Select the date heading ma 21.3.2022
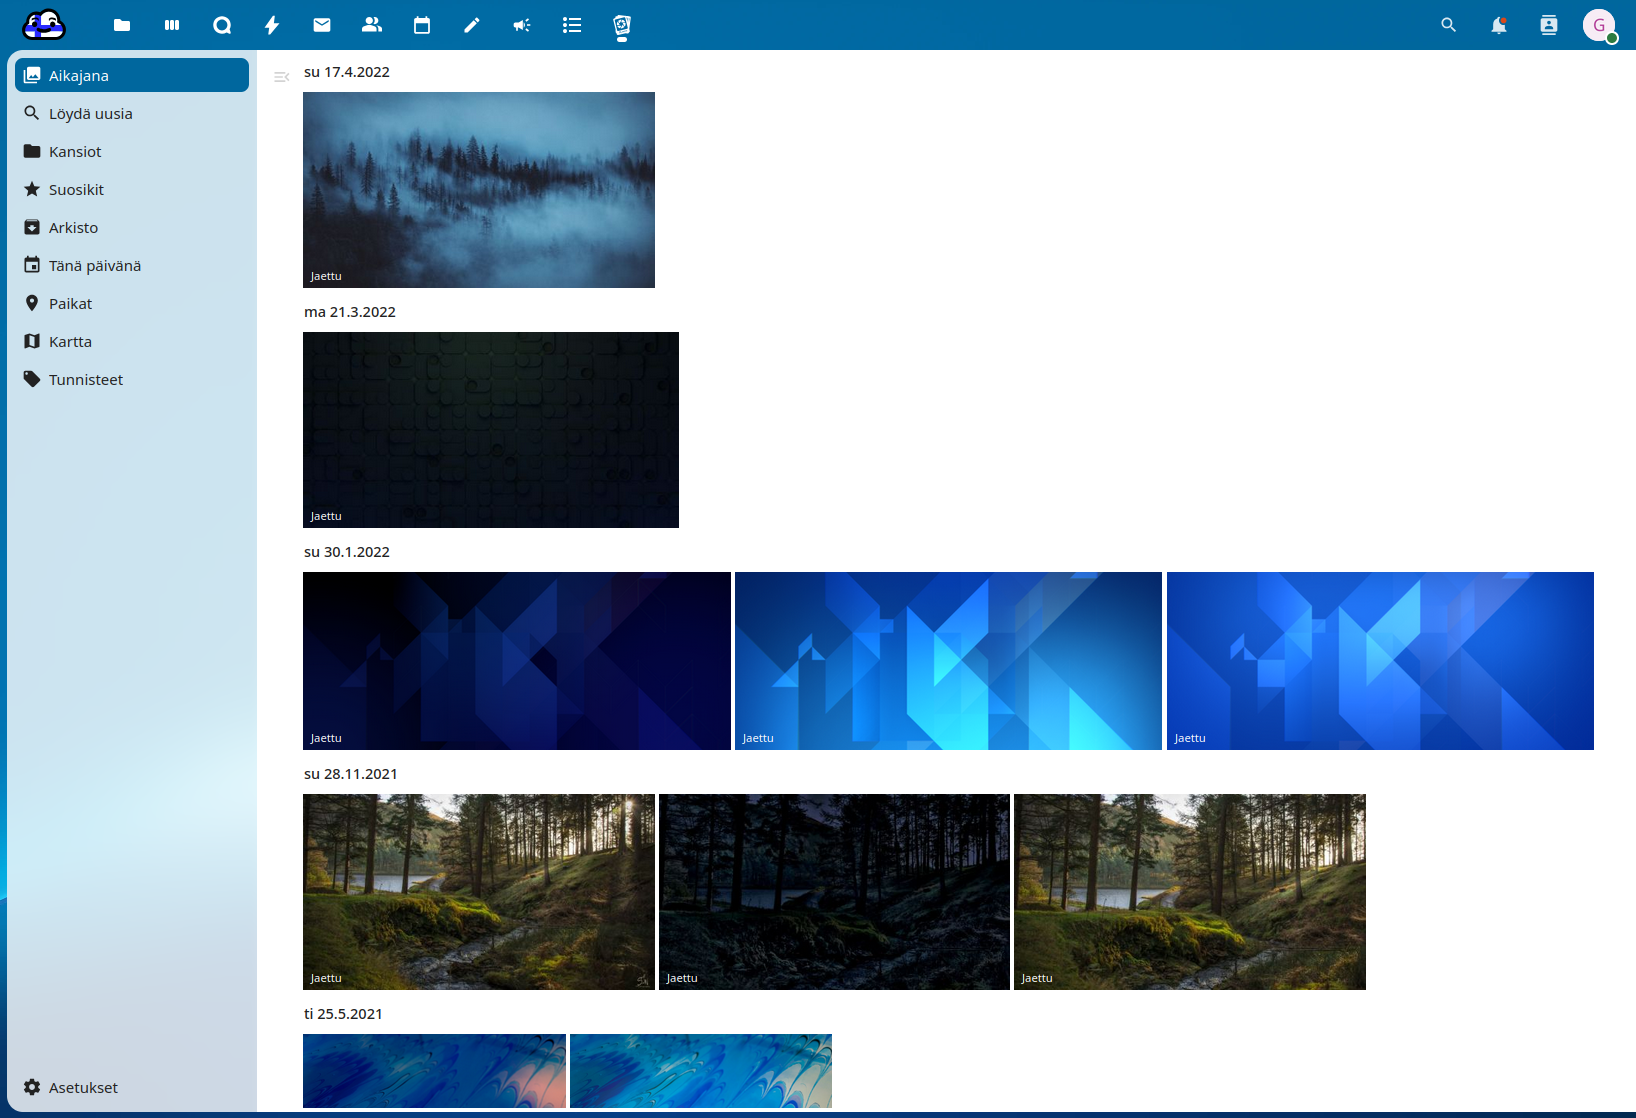Viewport: 1636px width, 1118px height. click(350, 312)
